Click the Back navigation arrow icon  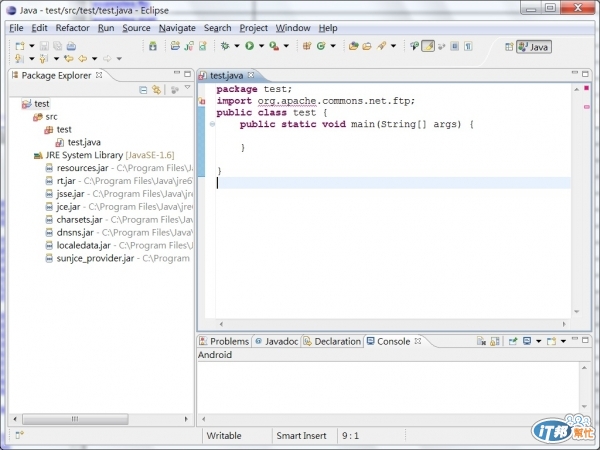[82, 59]
